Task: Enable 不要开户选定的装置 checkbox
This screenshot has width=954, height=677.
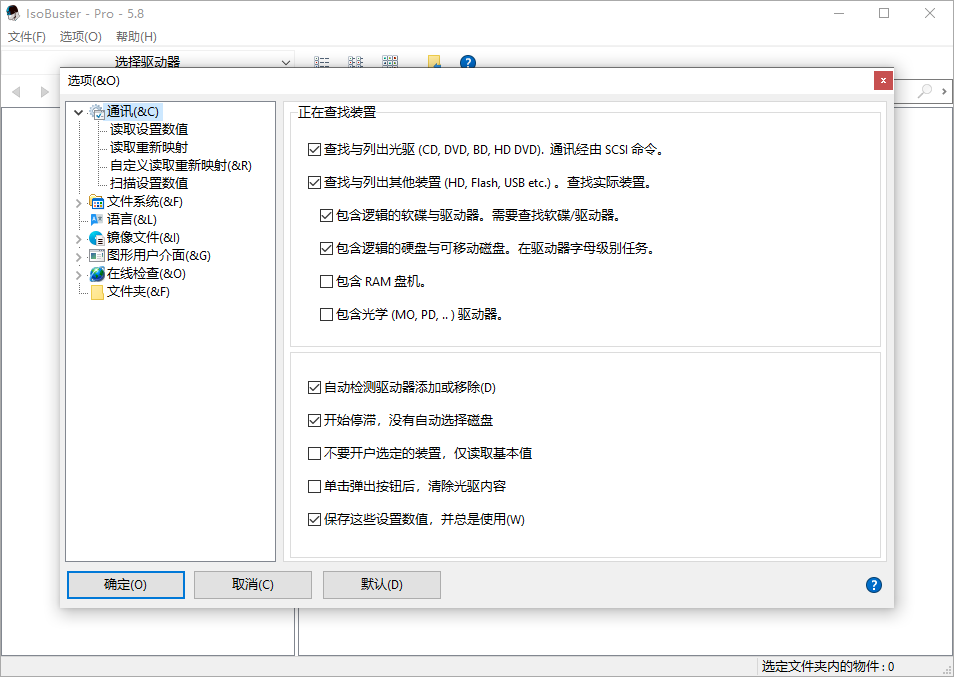Action: tap(314, 454)
